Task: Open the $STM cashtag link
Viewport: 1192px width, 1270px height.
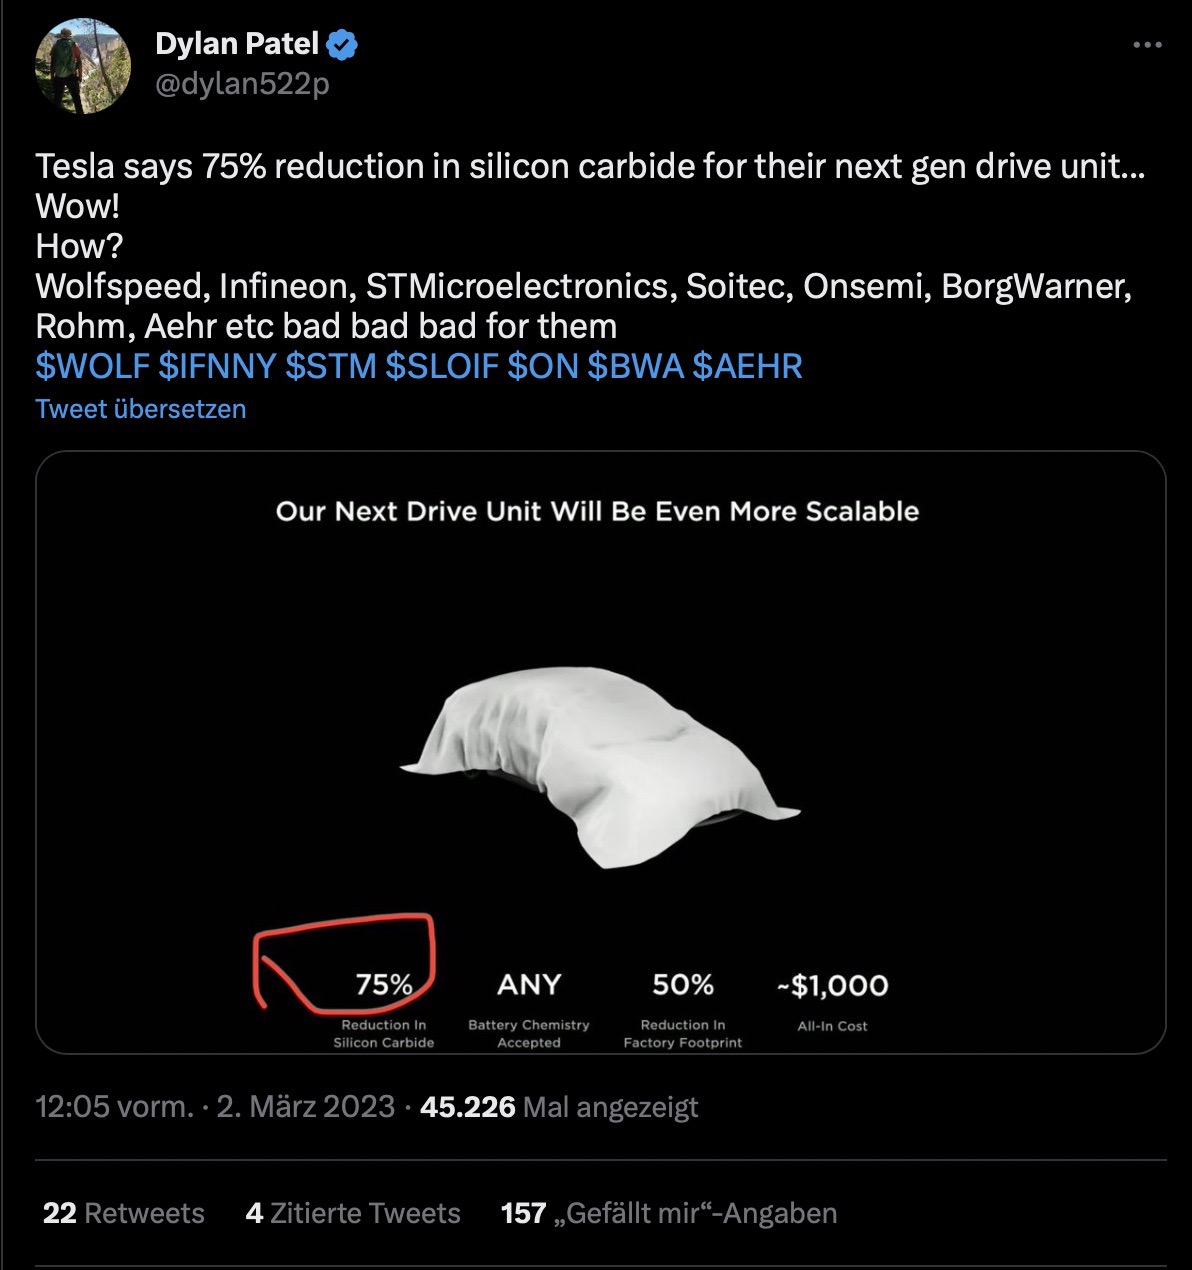Action: pos(331,366)
